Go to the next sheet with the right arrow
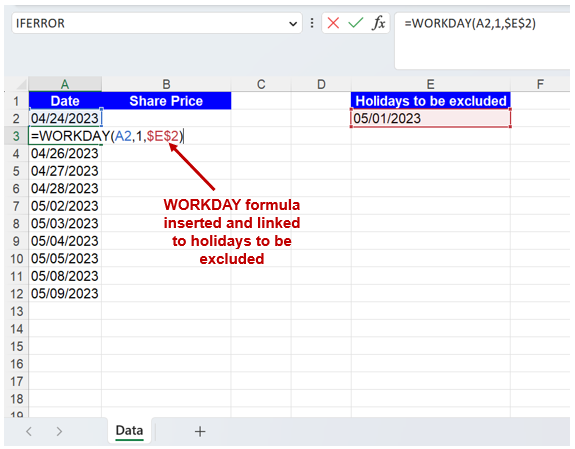575x449 pixels. [x=59, y=431]
